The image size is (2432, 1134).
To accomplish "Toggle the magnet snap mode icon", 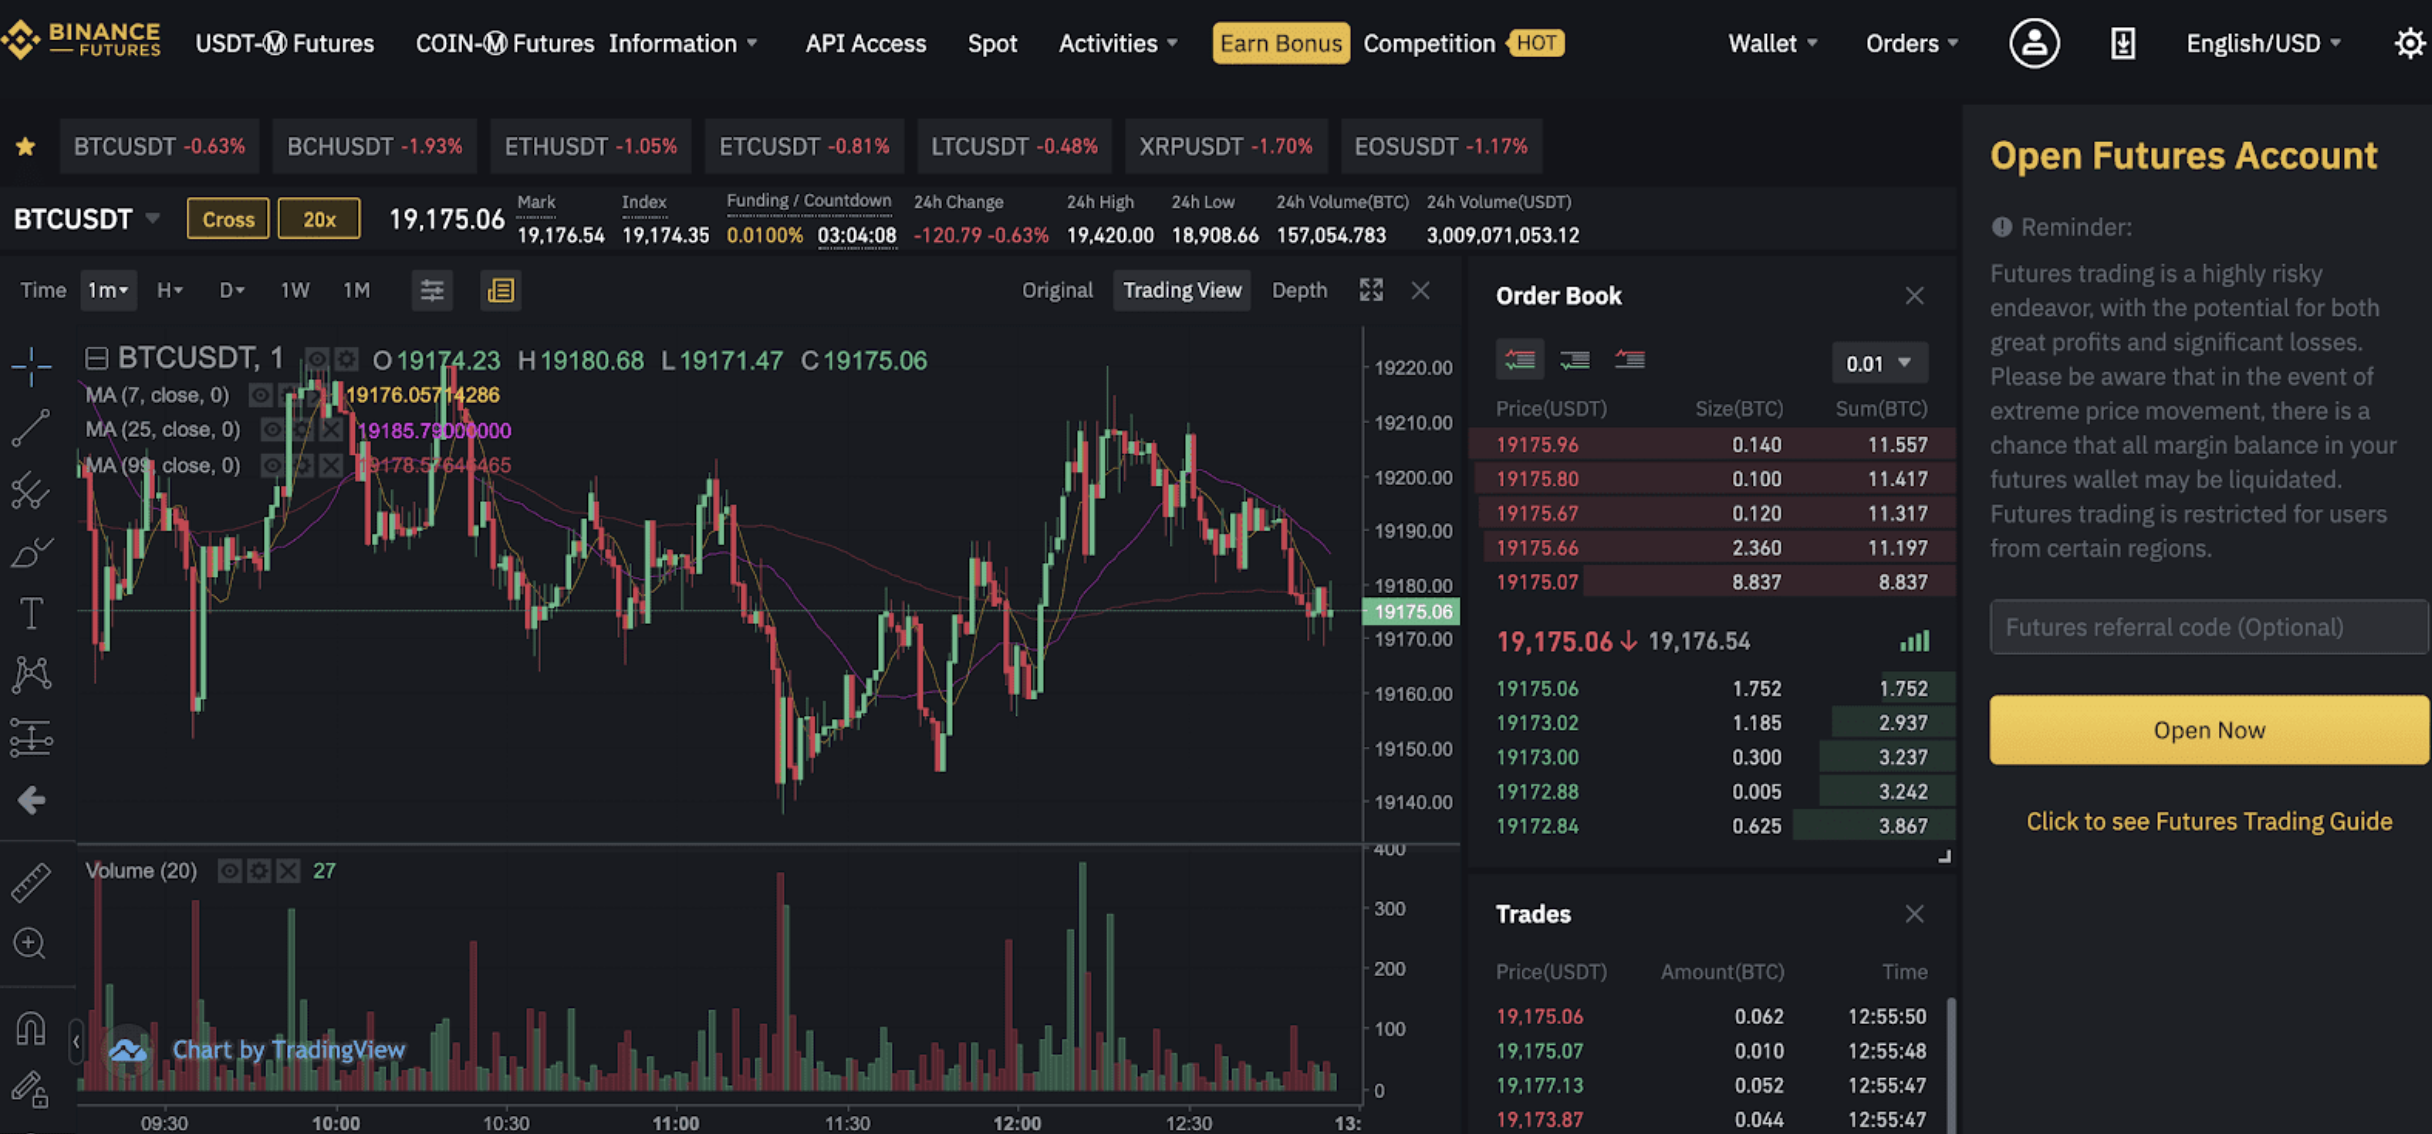I will [x=31, y=1028].
